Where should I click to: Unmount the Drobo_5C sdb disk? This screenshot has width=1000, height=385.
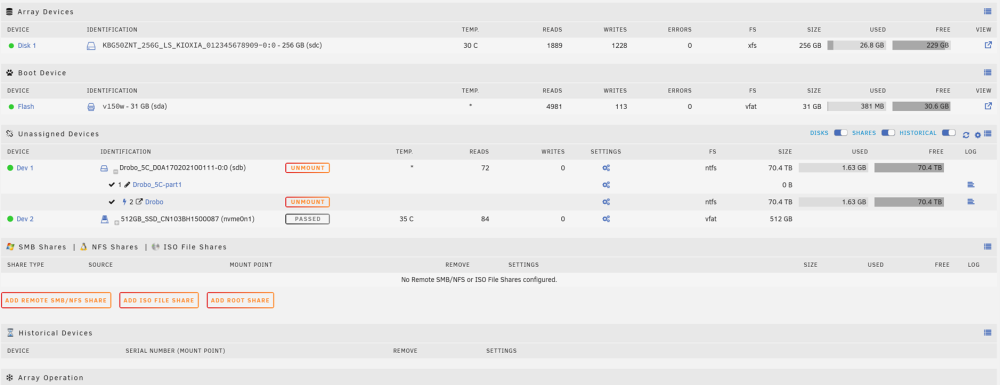coord(307,168)
